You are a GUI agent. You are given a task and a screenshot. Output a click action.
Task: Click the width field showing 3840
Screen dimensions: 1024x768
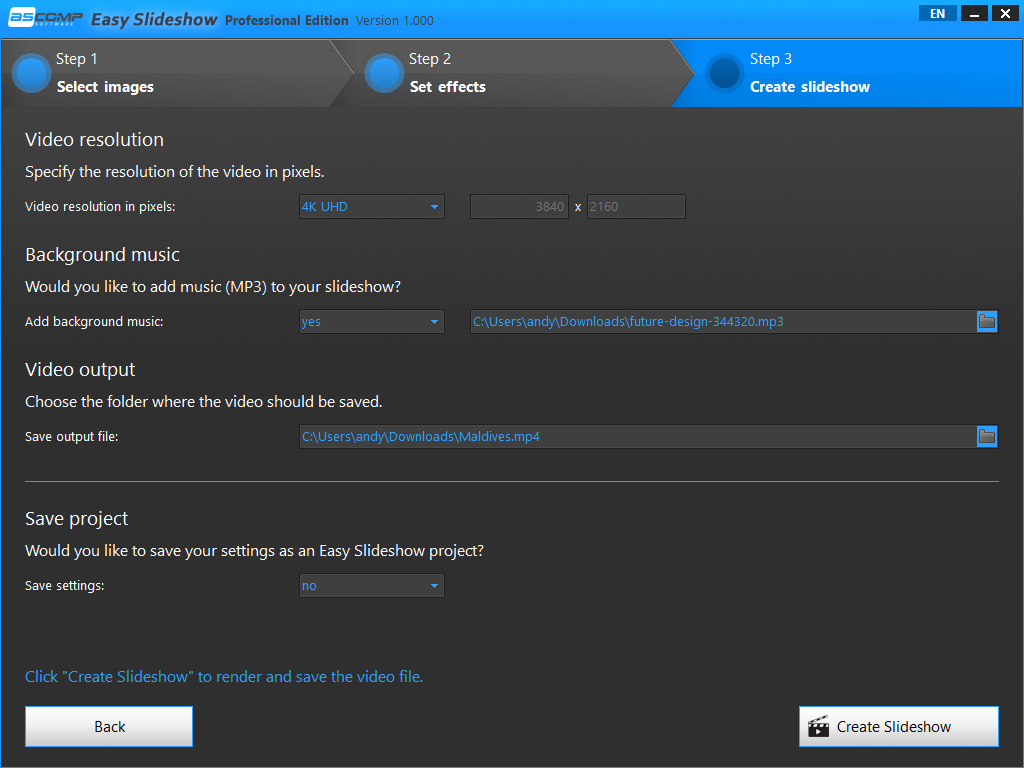click(519, 206)
